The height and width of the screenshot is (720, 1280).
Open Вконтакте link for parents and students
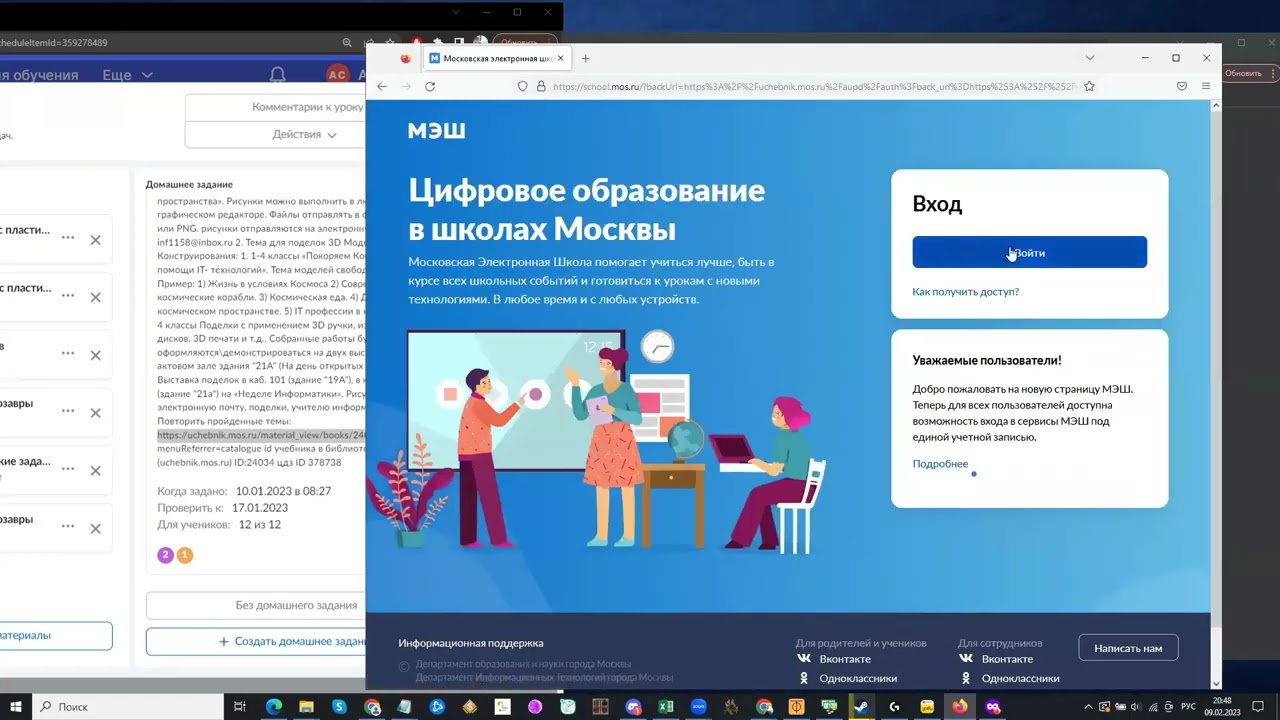click(x=845, y=659)
